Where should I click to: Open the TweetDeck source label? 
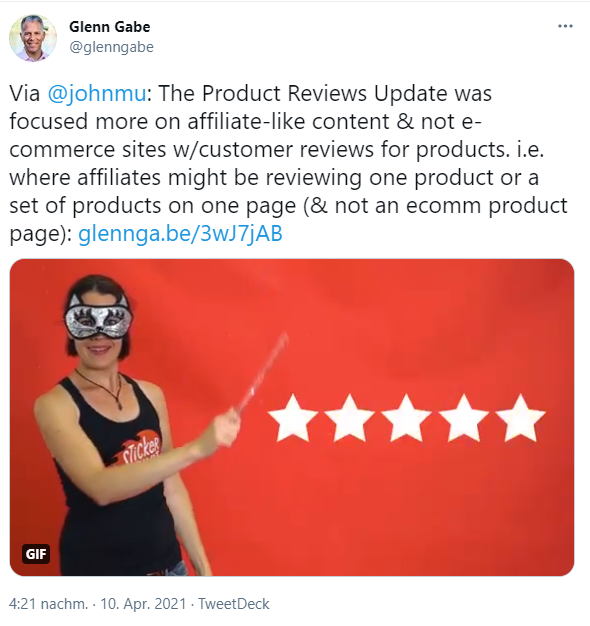234,604
